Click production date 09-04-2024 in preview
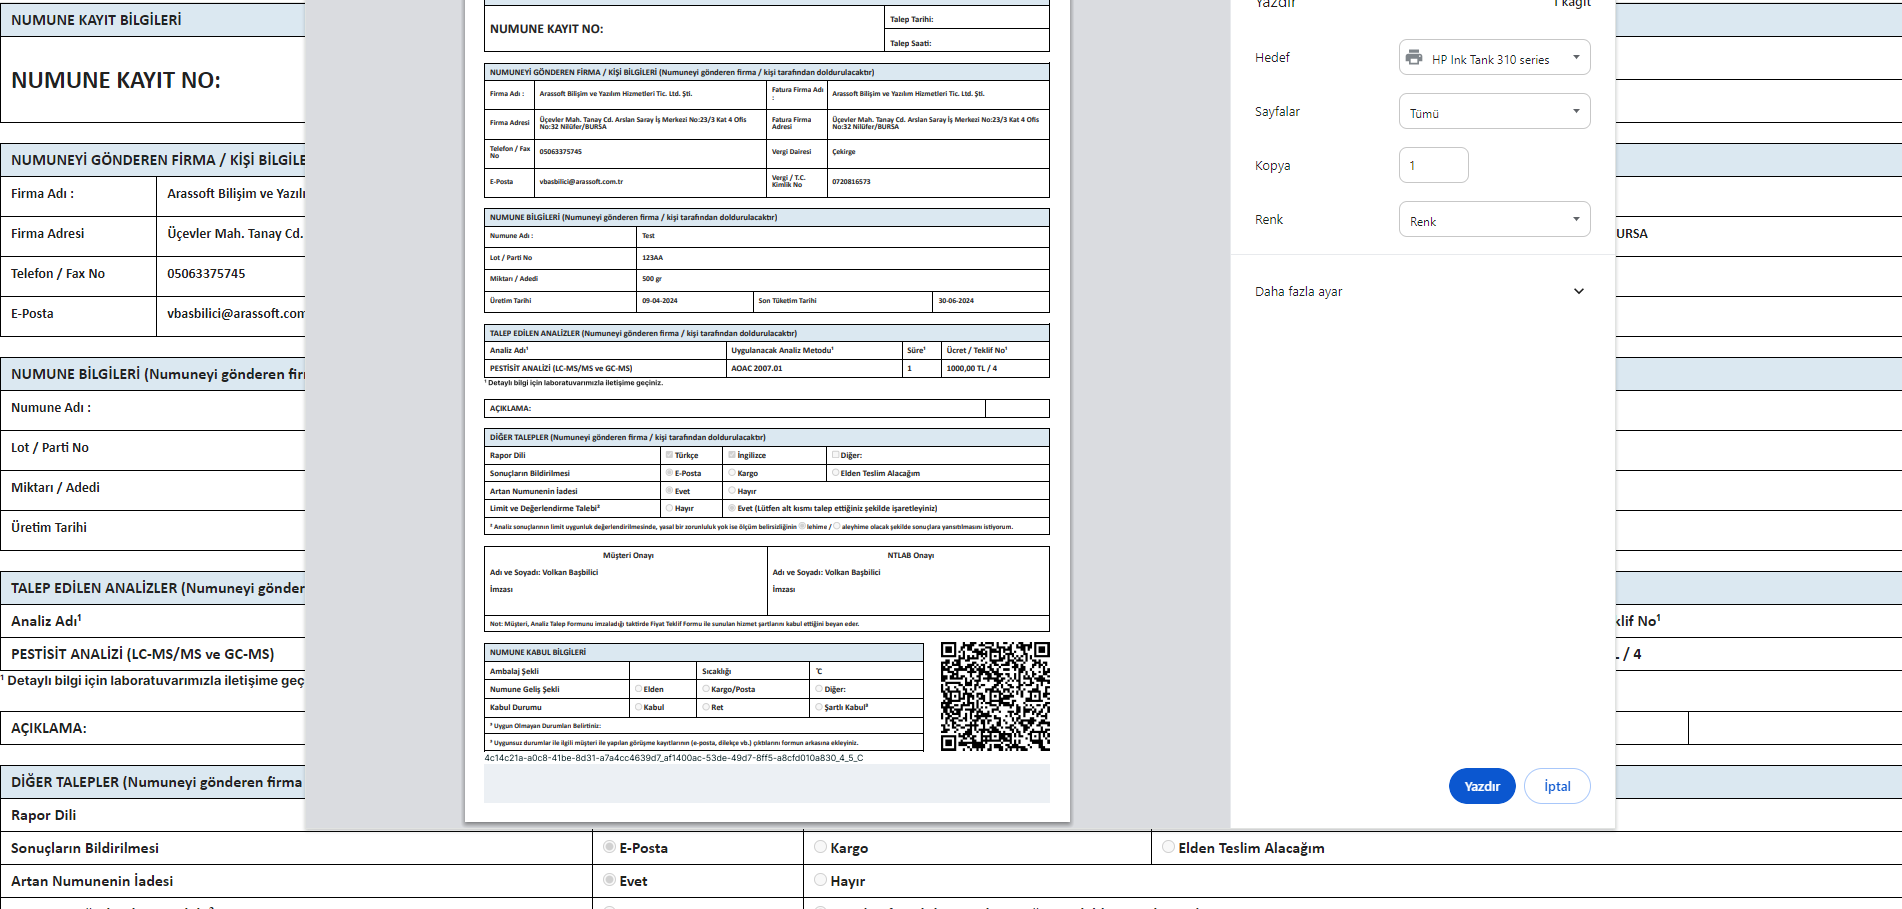 pos(659,301)
